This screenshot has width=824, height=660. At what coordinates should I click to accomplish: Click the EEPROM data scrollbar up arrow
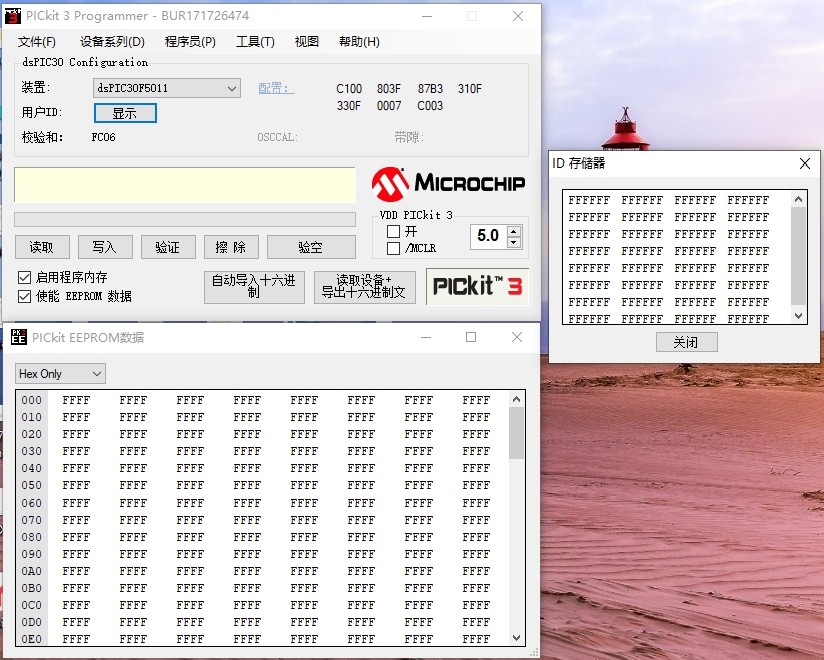pos(517,399)
